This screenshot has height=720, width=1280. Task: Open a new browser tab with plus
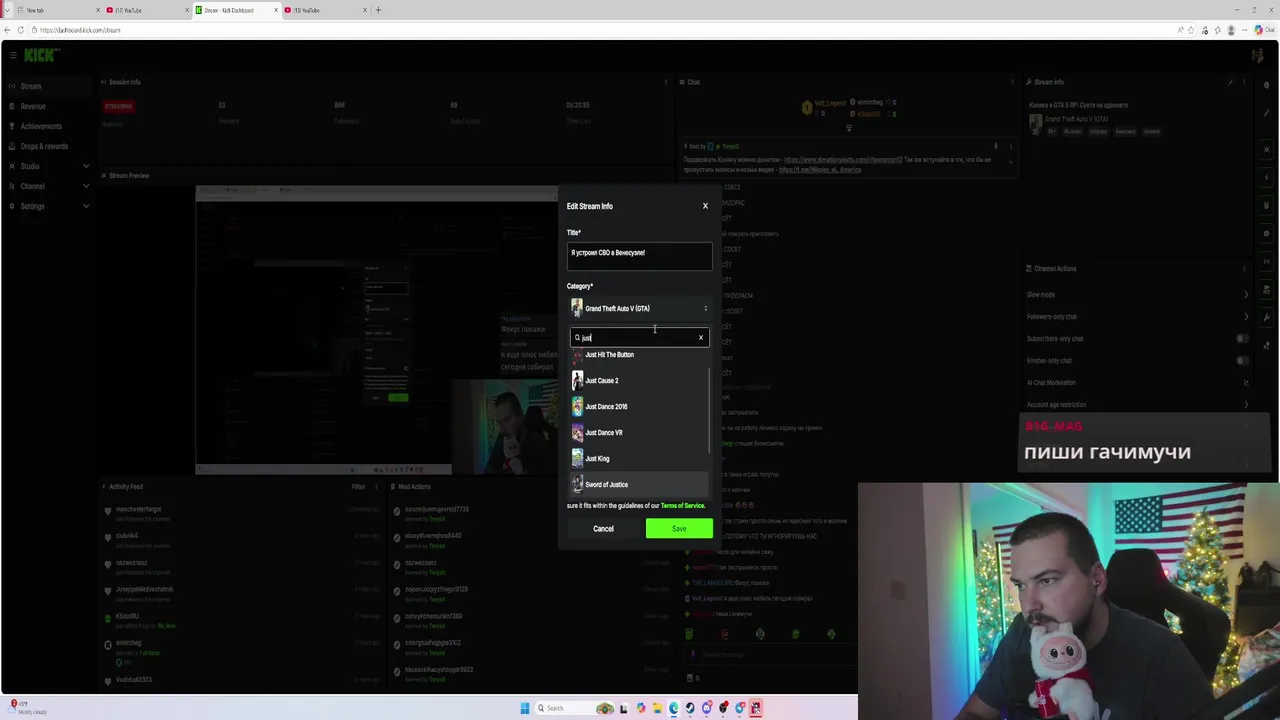pos(378,10)
